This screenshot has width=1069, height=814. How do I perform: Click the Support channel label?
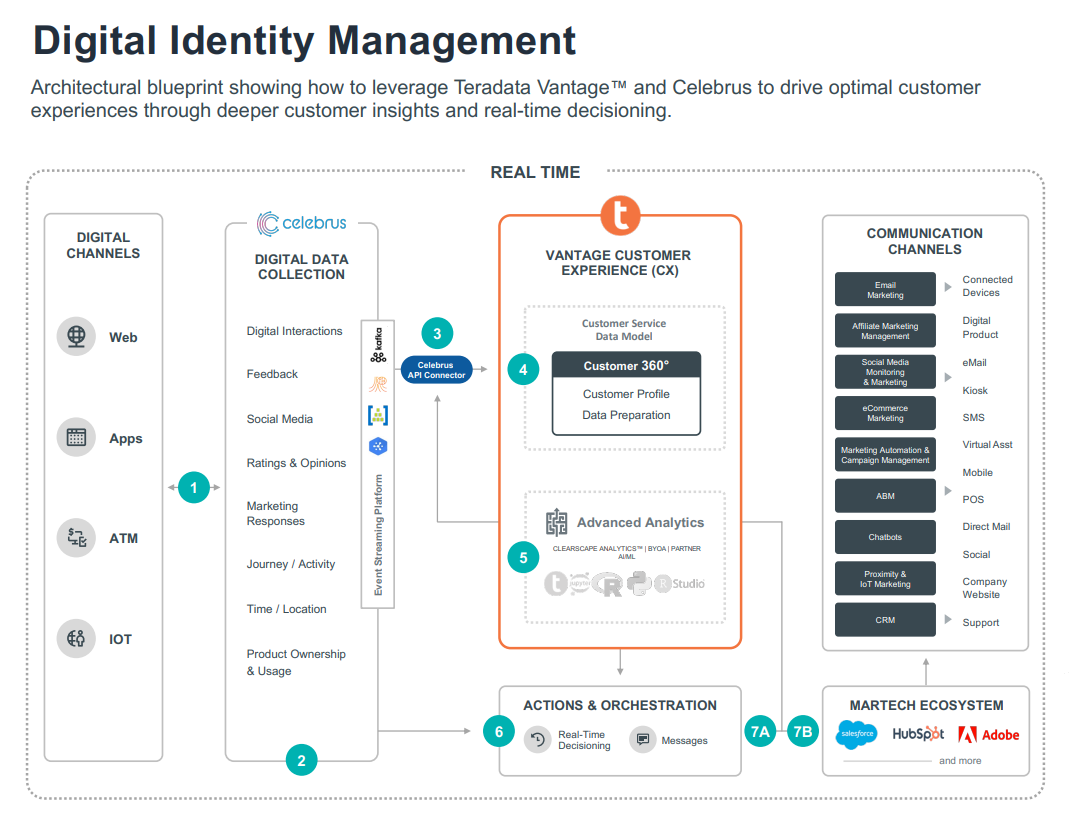coord(980,622)
